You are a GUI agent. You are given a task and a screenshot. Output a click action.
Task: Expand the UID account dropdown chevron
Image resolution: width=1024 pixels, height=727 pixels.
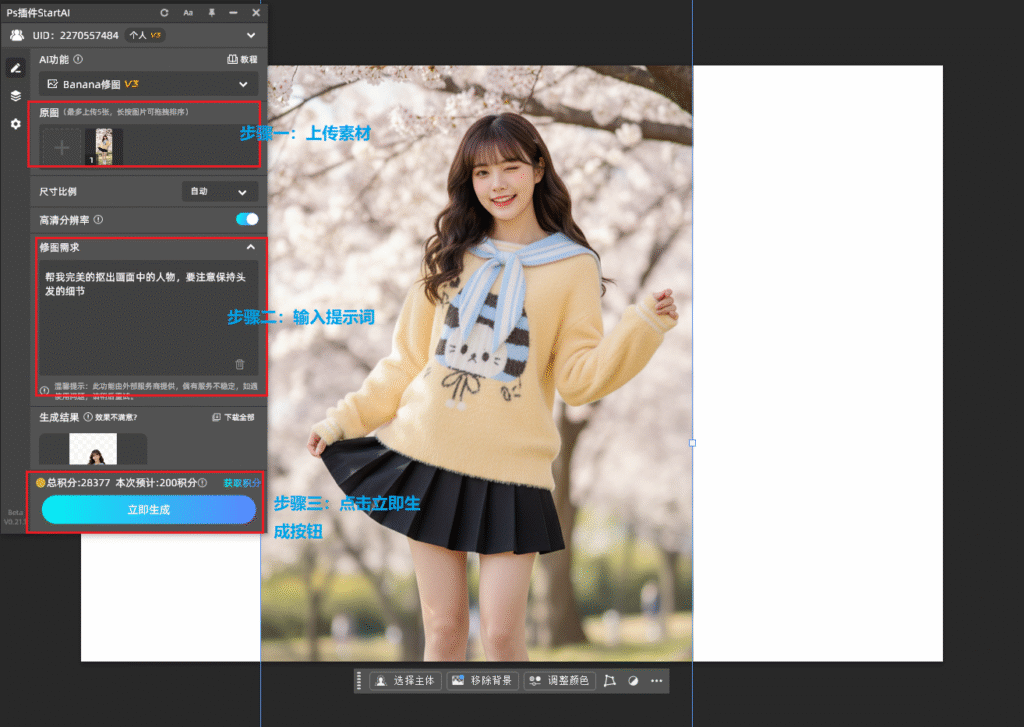click(x=250, y=35)
